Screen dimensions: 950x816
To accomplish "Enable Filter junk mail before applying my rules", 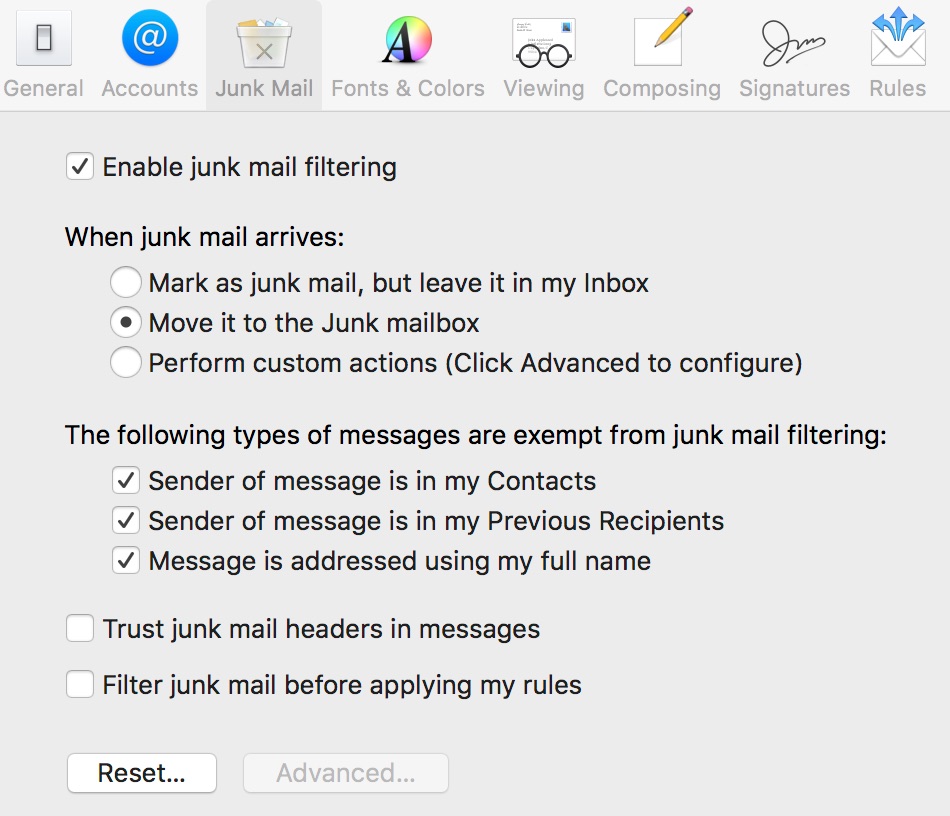I will click(x=80, y=685).
